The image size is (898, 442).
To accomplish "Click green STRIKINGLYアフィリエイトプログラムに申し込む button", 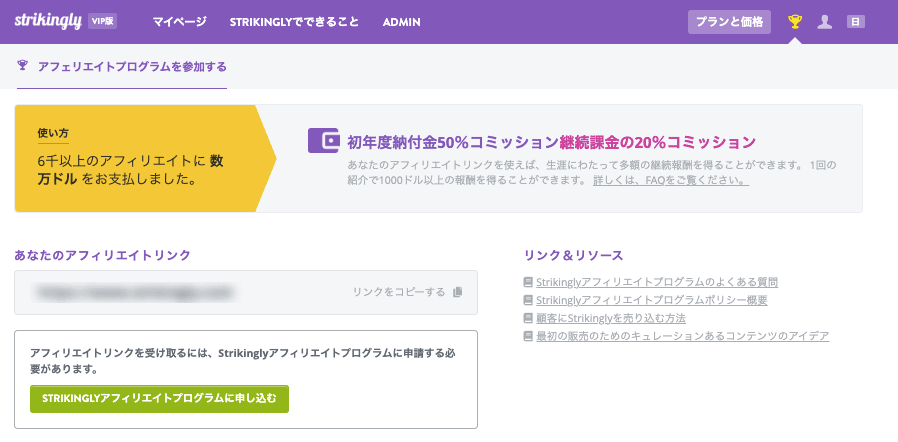I will [159, 398].
